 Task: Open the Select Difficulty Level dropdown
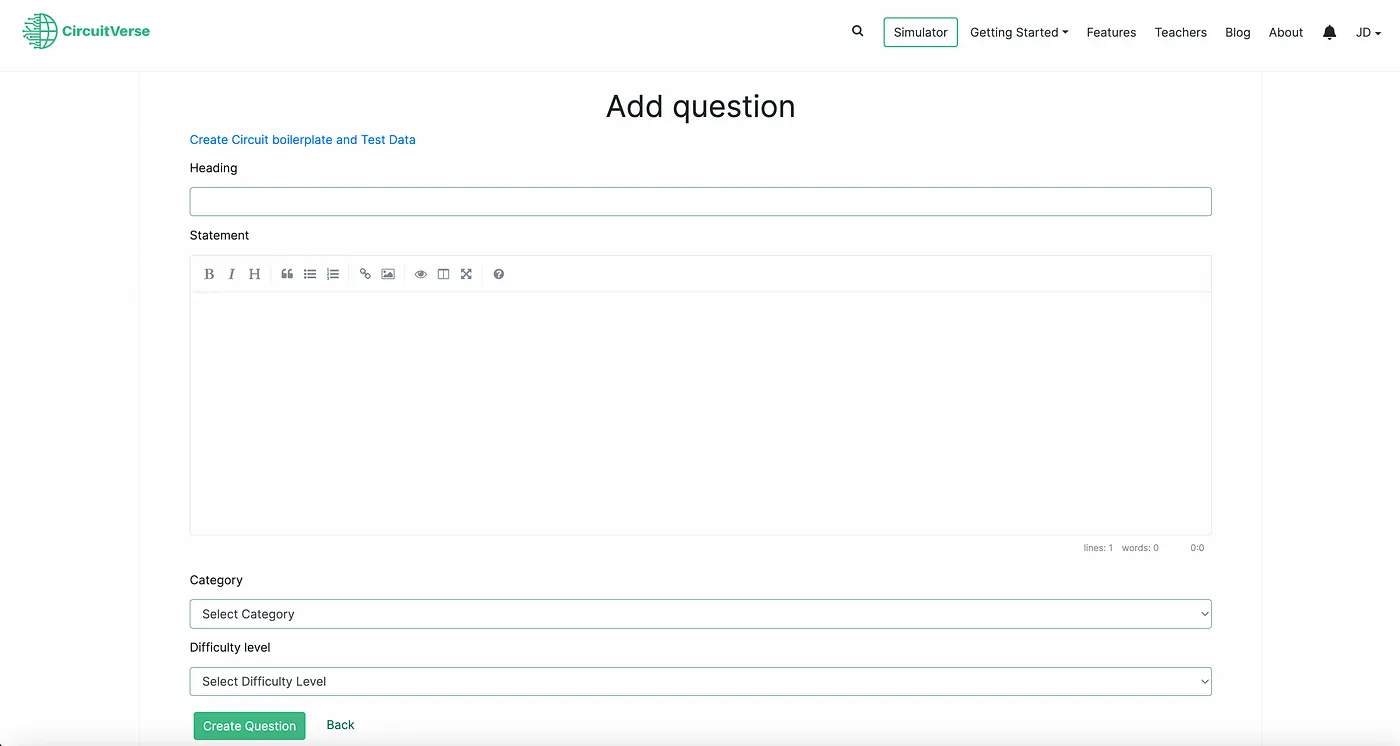coord(700,681)
